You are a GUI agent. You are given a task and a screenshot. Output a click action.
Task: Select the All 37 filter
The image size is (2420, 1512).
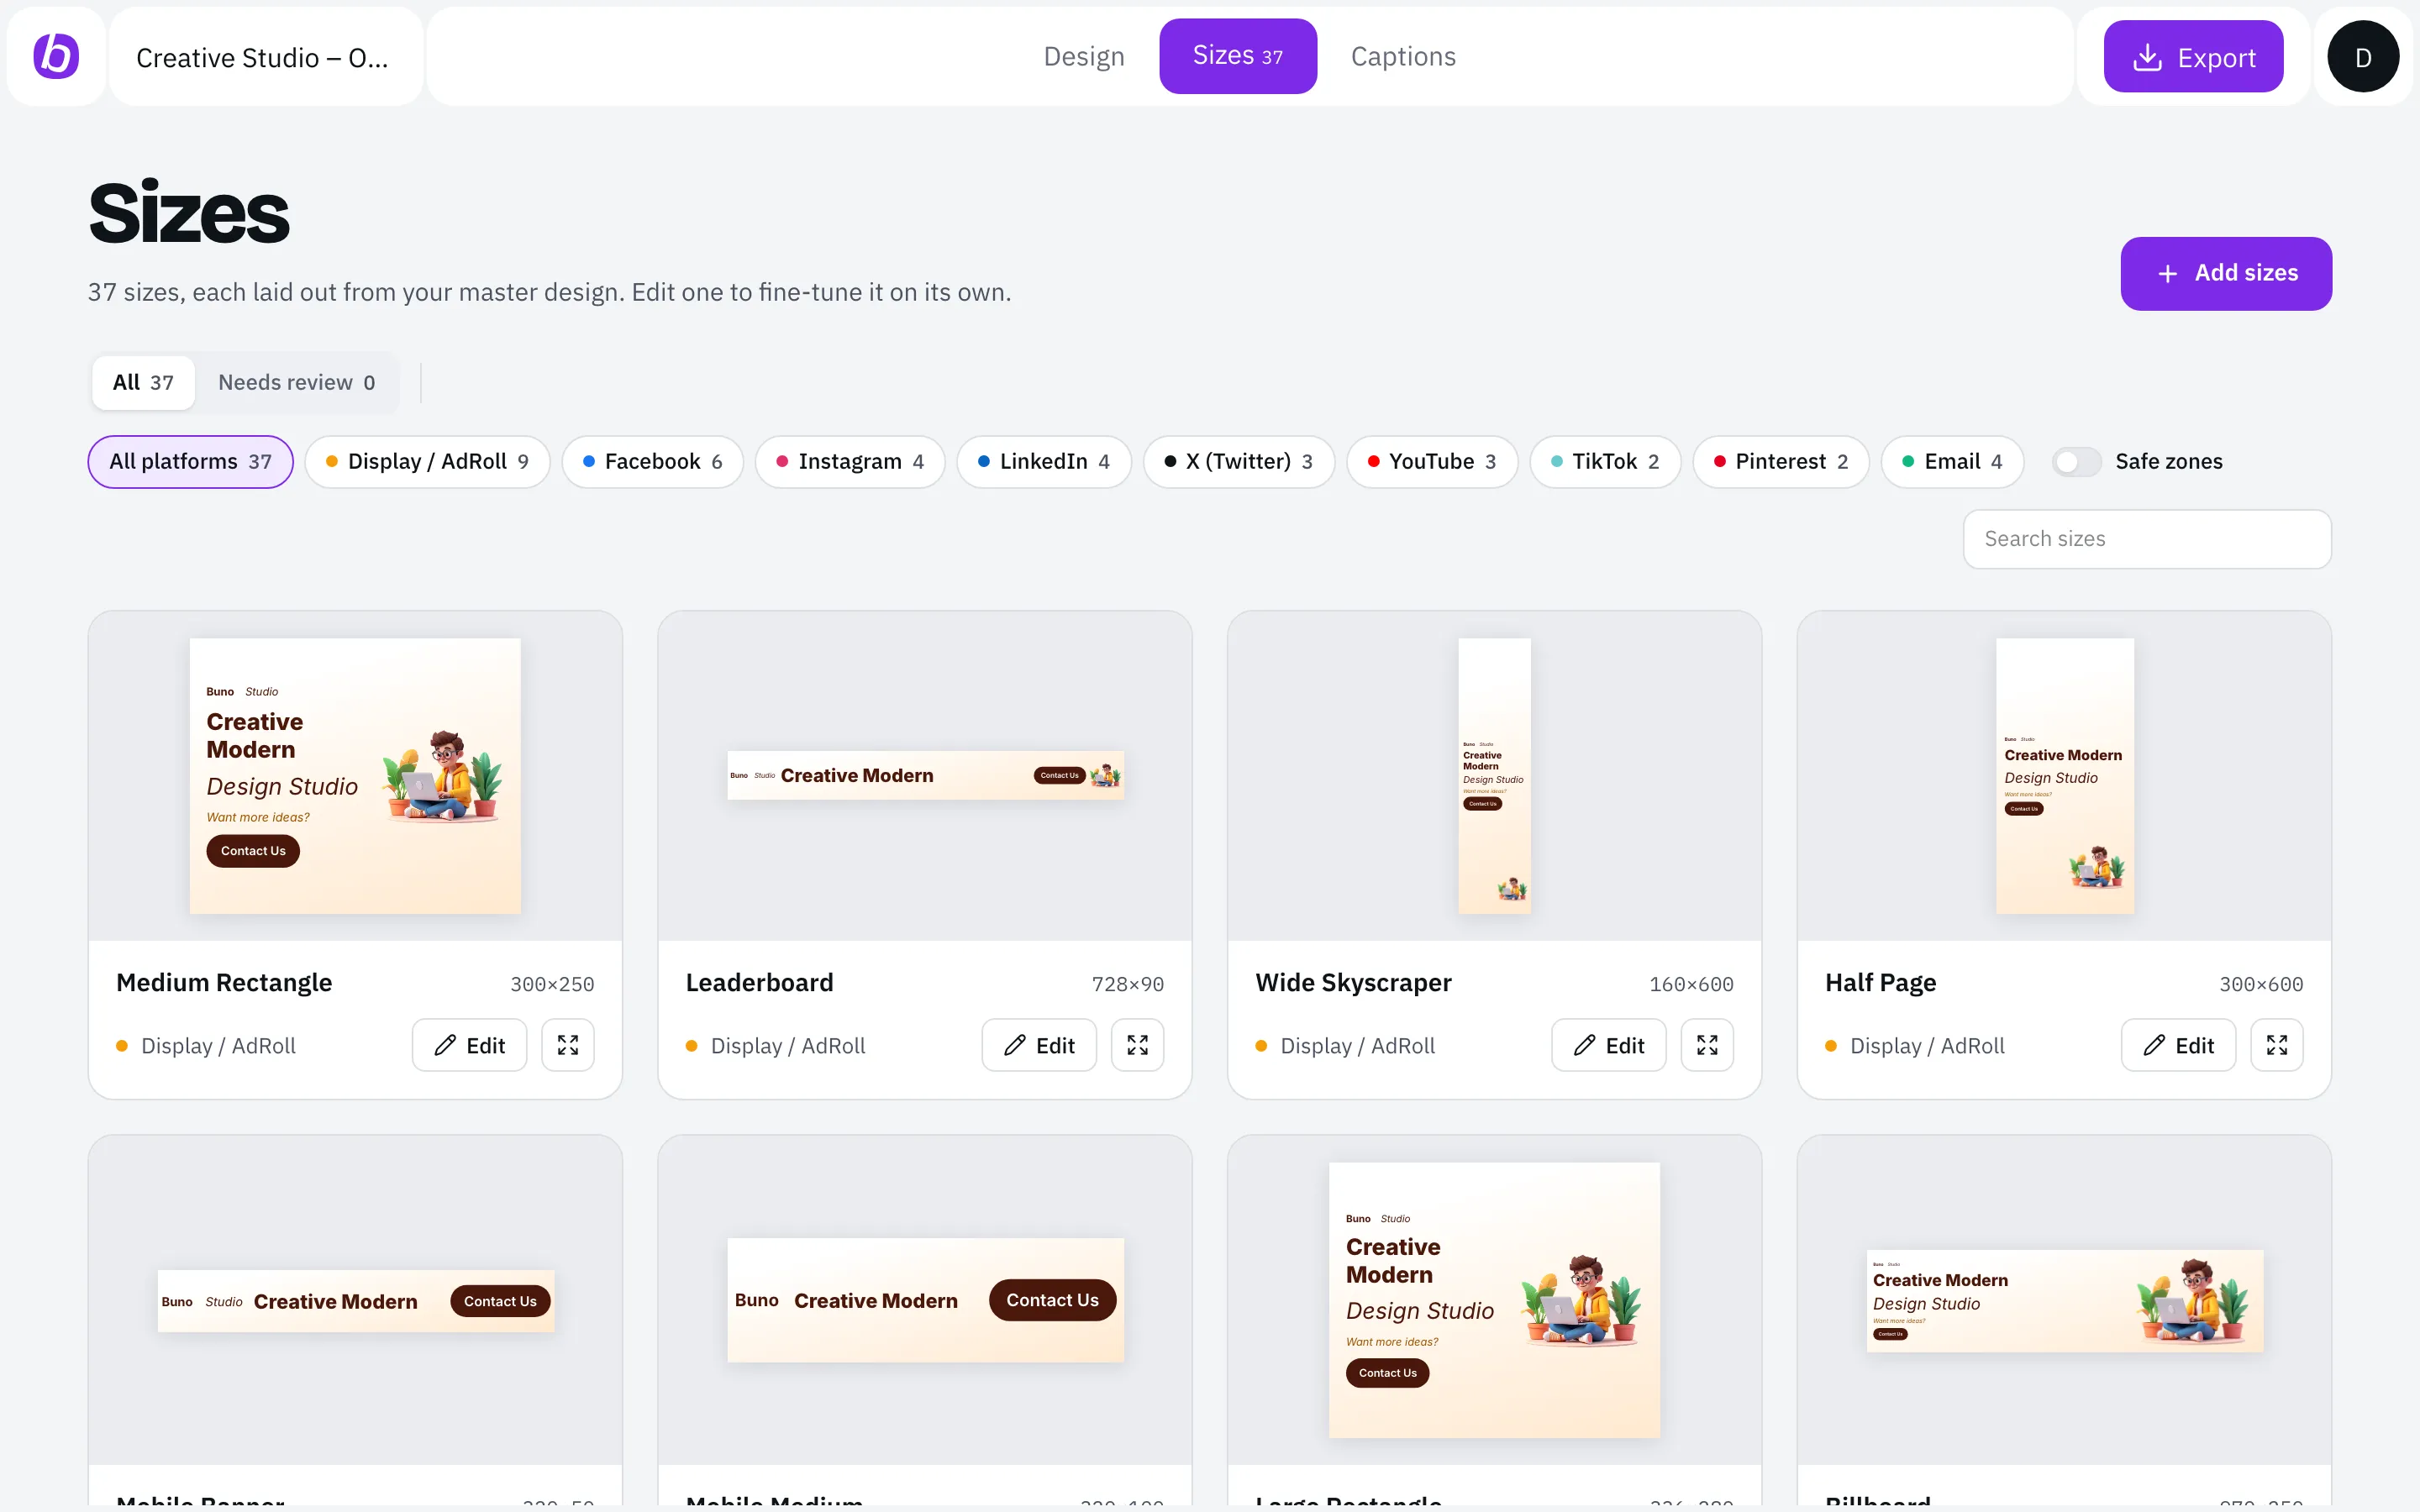(x=143, y=383)
